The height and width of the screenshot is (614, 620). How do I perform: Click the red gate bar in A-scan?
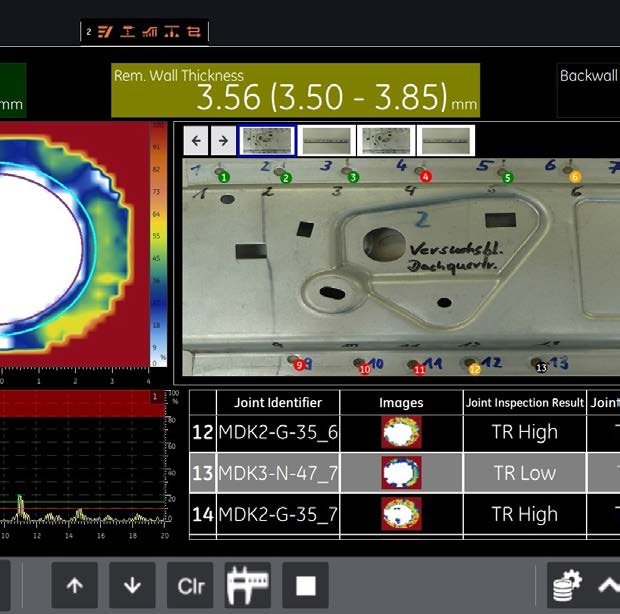tap(82, 404)
